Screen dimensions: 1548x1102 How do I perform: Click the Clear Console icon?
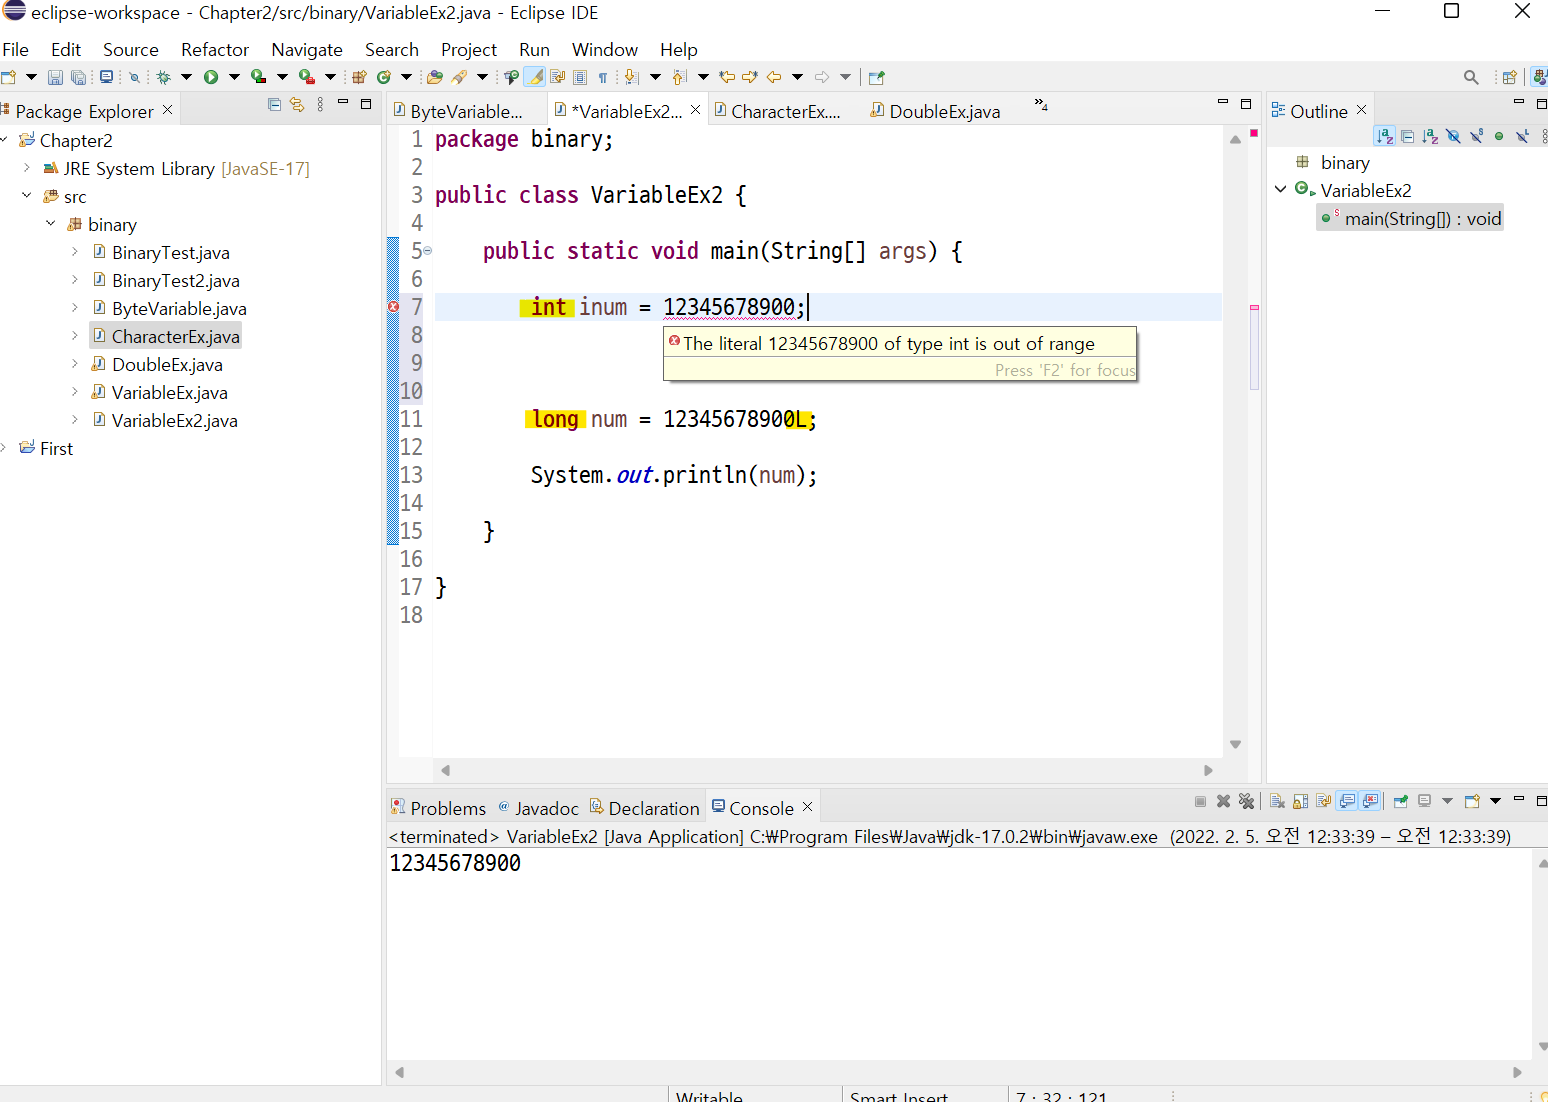coord(1277,801)
